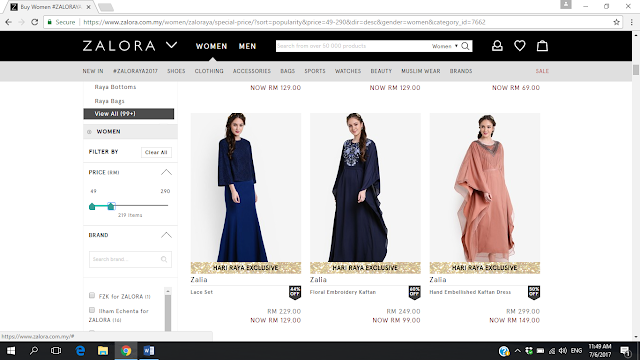Open the NEW IN menu
640x360 pixels.
[x=93, y=71]
